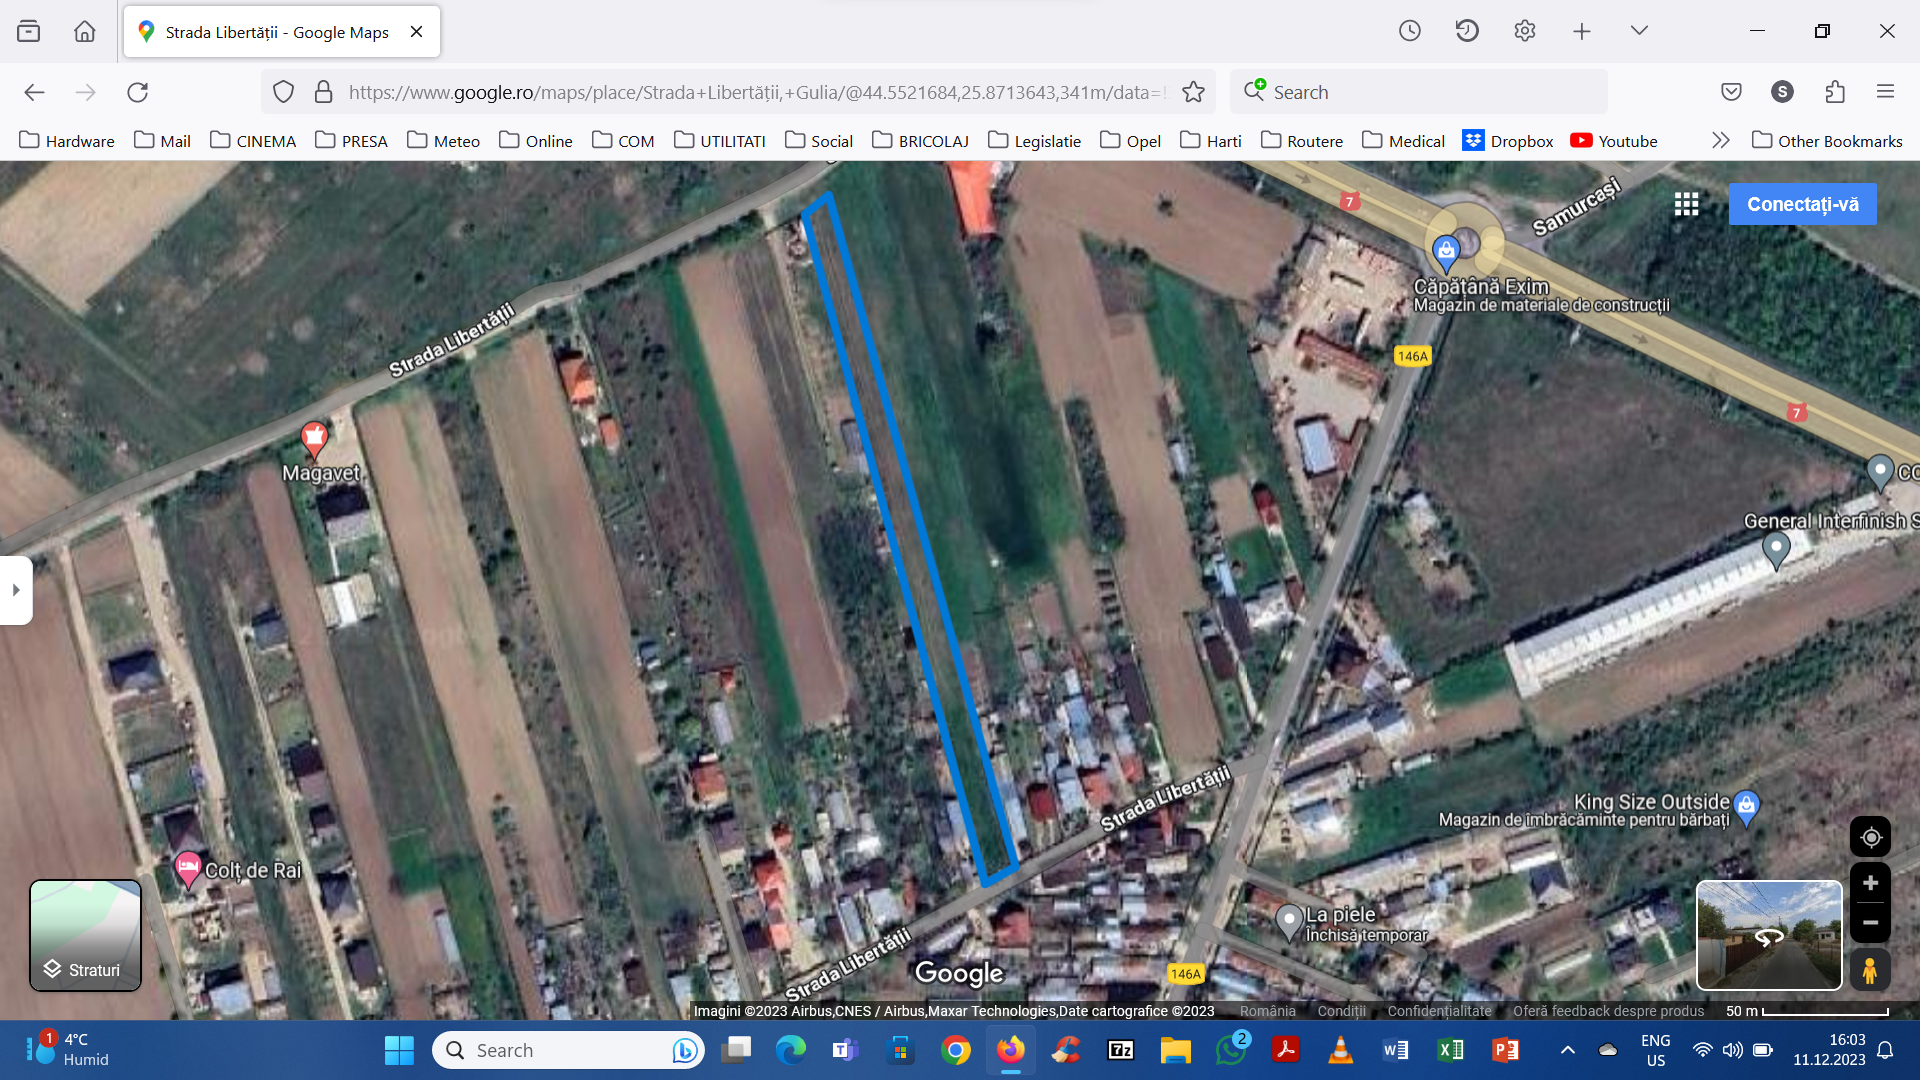Bookmark this page with star icon
Viewport: 1920px width, 1080px height.
coord(1193,92)
